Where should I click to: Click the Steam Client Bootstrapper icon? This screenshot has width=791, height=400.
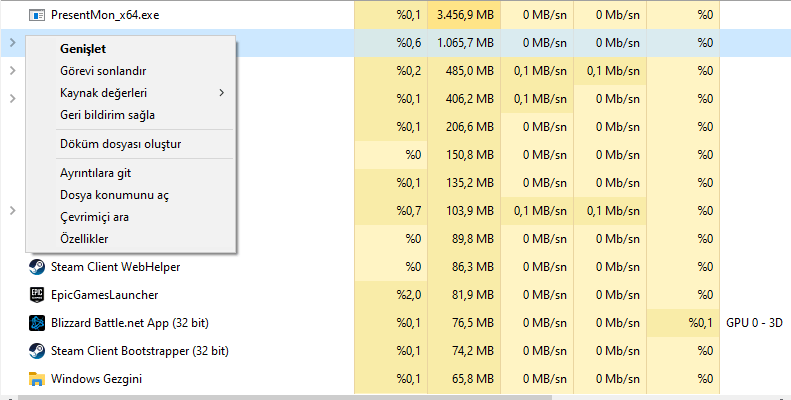point(37,351)
